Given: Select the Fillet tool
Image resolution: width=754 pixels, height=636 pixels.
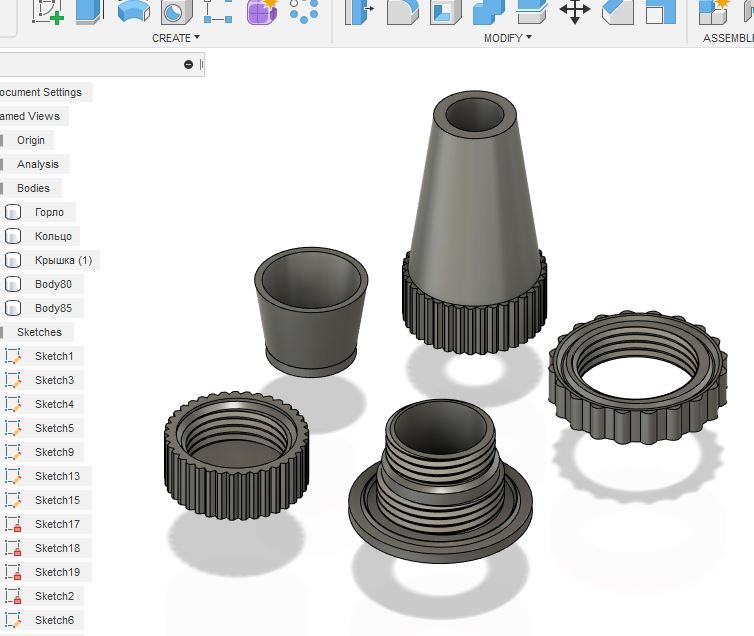Looking at the screenshot, I should click(402, 12).
